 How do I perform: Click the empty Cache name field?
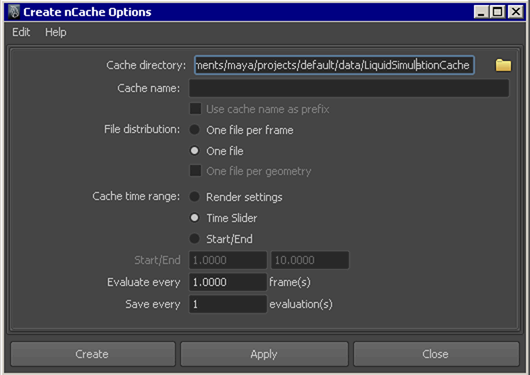tap(349, 88)
